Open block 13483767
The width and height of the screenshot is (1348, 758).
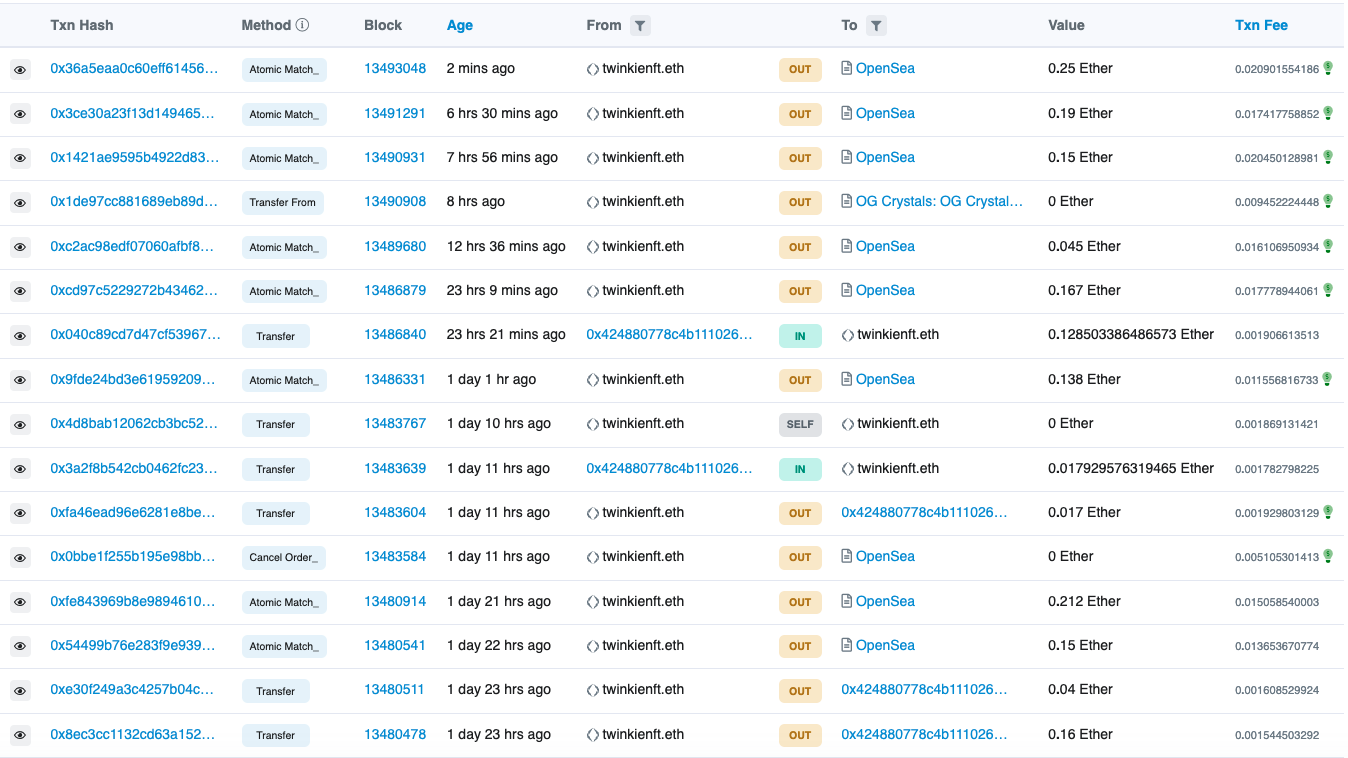click(395, 423)
